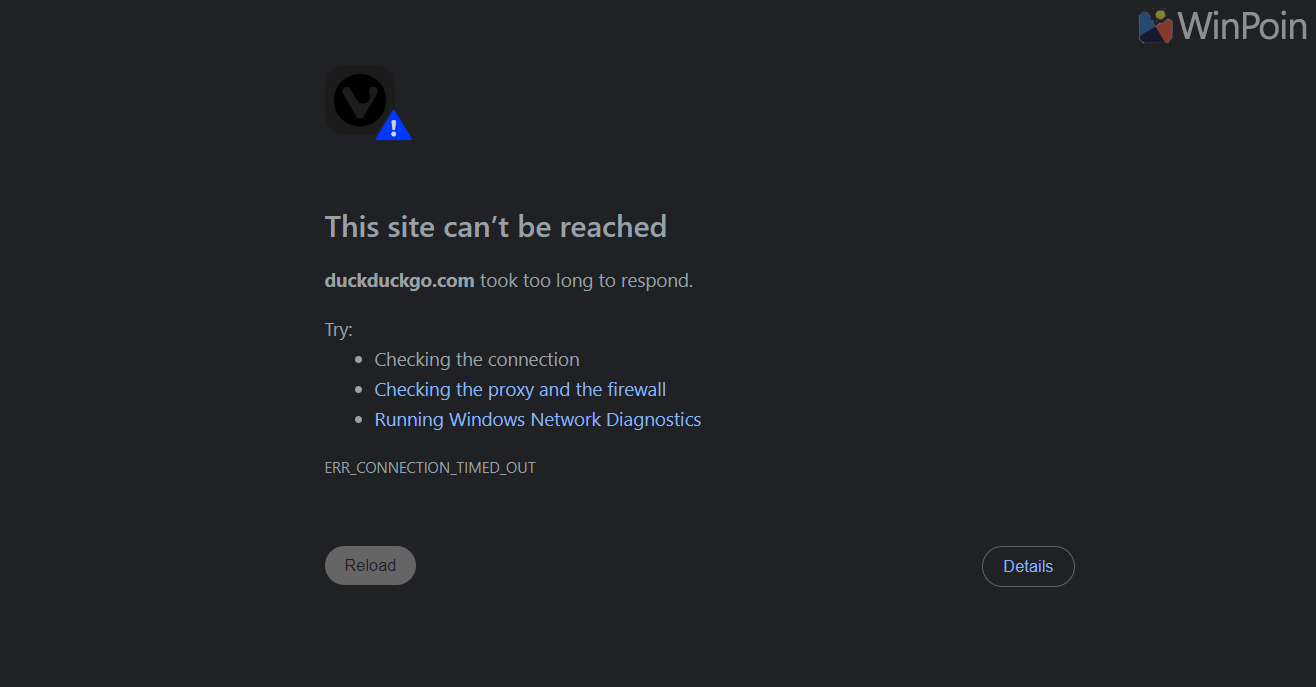
Task: Launch Running Windows Network Diagnostics link
Action: 537,420
